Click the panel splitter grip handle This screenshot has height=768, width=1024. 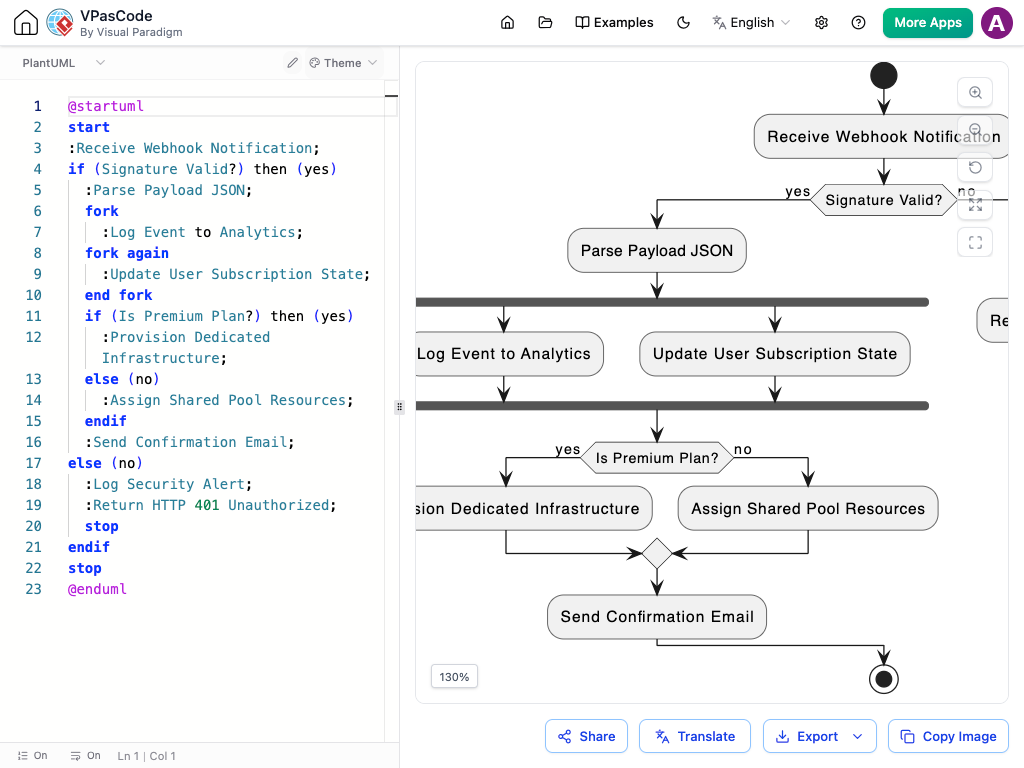coord(399,407)
